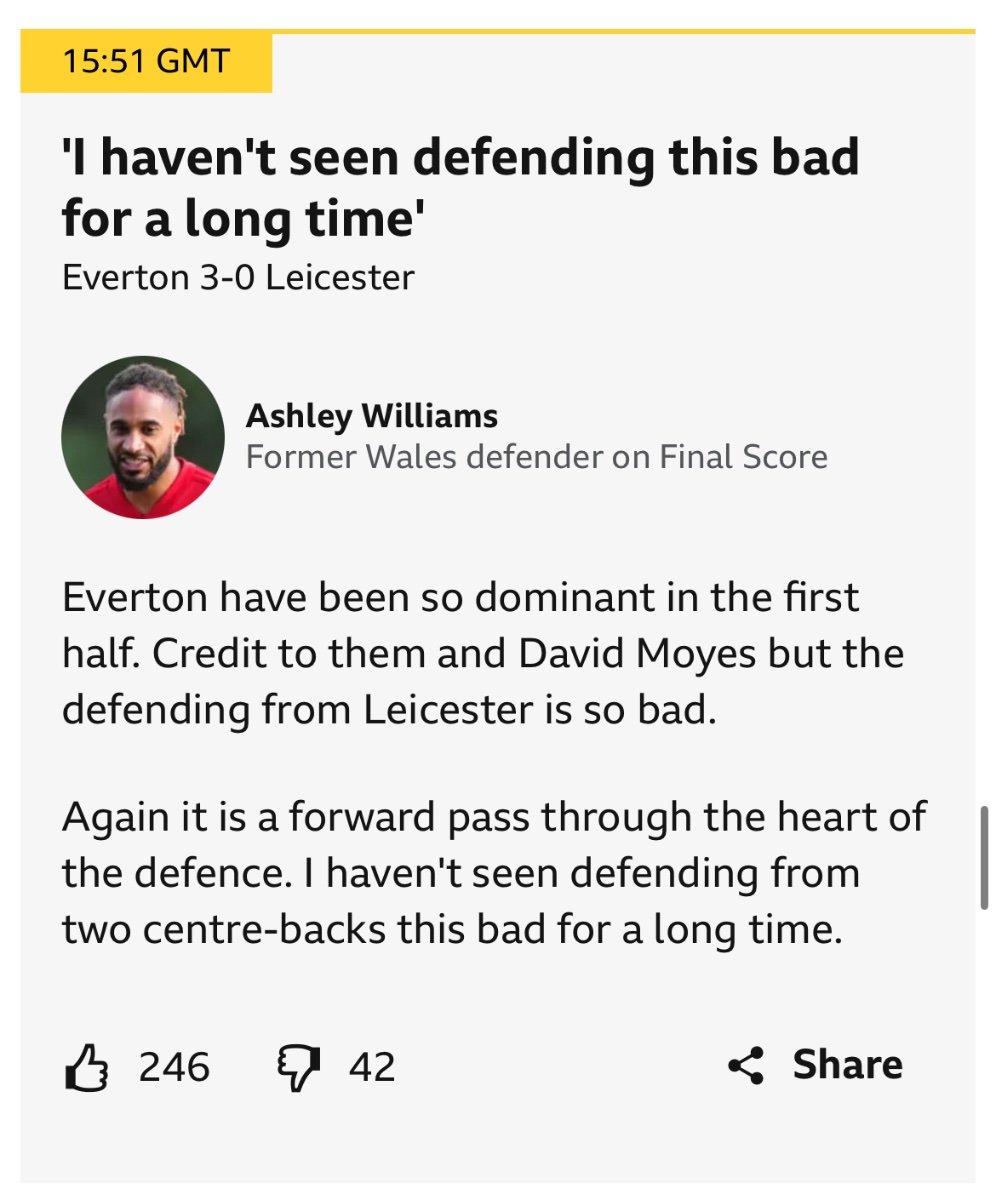Click the 15:51 GMT timestamp badge

(146, 62)
